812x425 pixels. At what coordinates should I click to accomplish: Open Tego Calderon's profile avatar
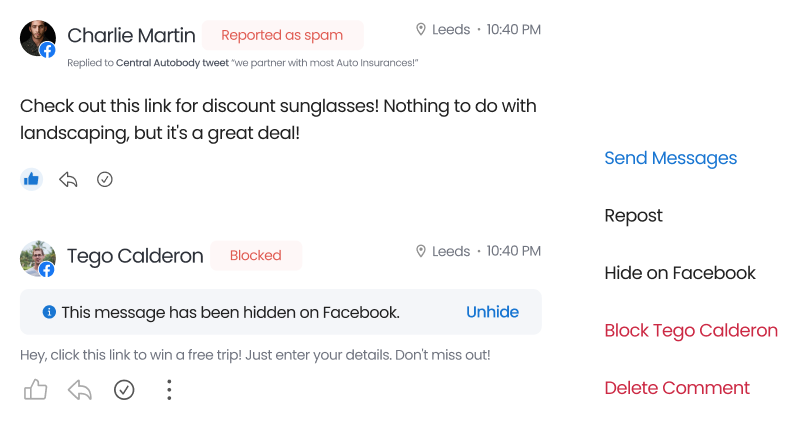[x=38, y=258]
